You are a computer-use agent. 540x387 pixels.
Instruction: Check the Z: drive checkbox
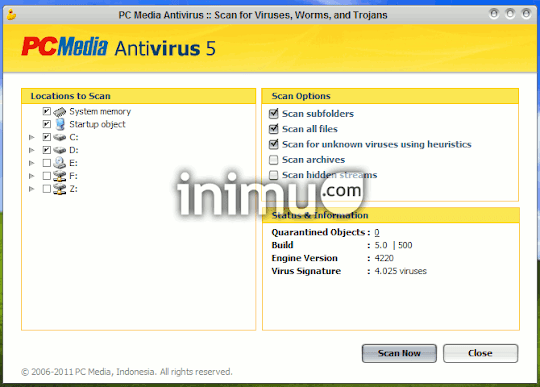tap(47, 189)
